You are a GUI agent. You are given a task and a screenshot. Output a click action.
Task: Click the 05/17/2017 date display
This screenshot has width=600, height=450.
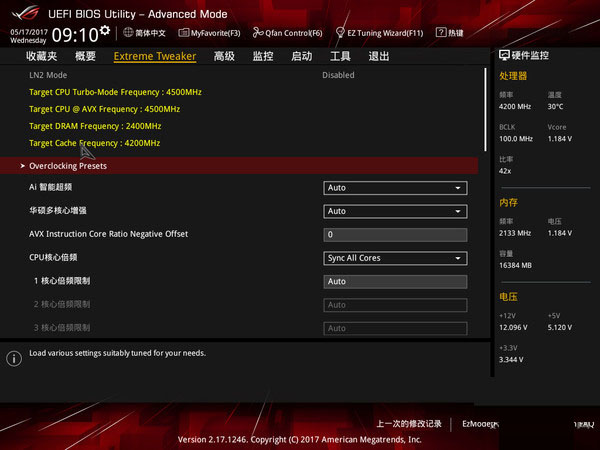click(29, 32)
